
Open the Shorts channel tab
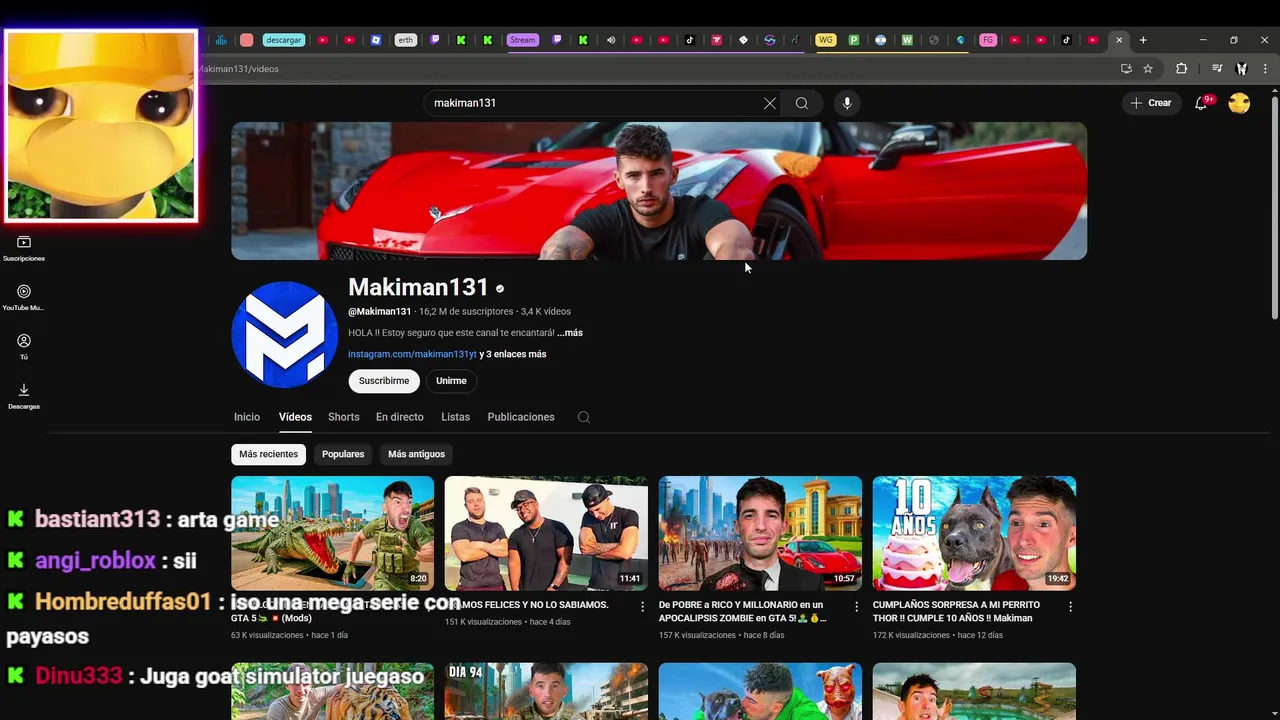click(x=343, y=417)
